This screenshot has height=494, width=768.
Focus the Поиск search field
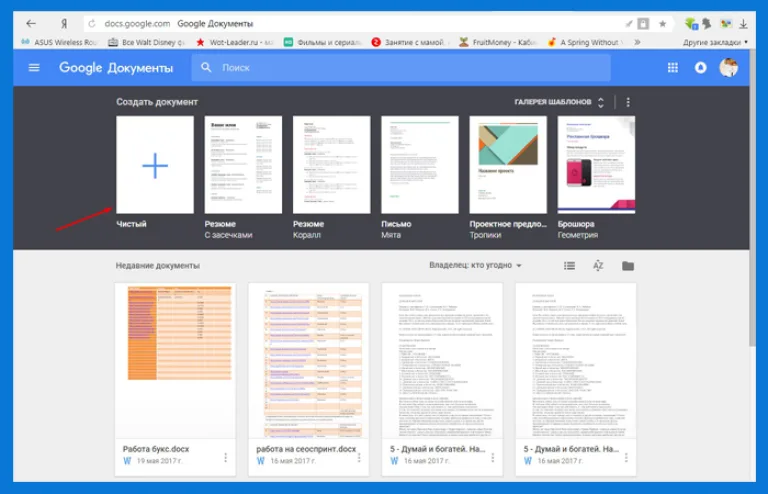tap(401, 68)
